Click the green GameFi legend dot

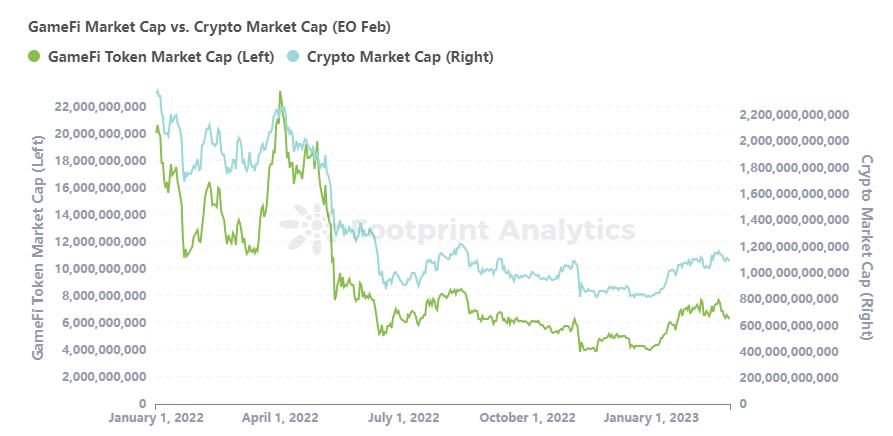34,57
